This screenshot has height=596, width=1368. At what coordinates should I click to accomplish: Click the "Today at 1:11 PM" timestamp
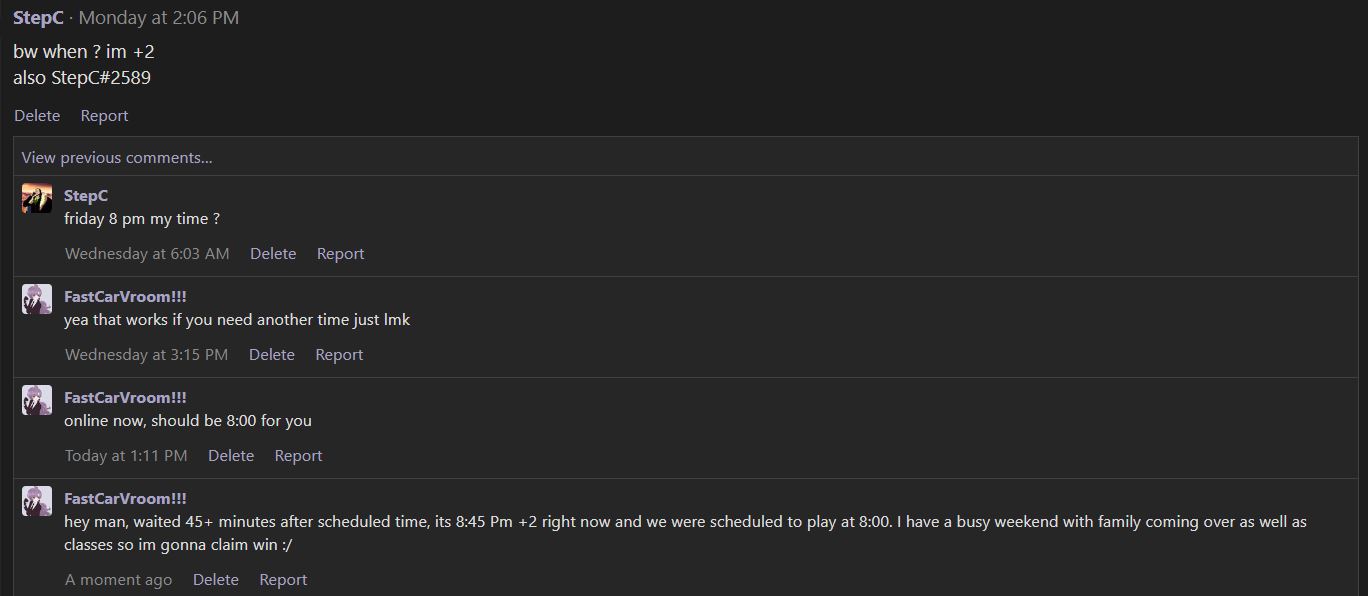[x=126, y=456]
